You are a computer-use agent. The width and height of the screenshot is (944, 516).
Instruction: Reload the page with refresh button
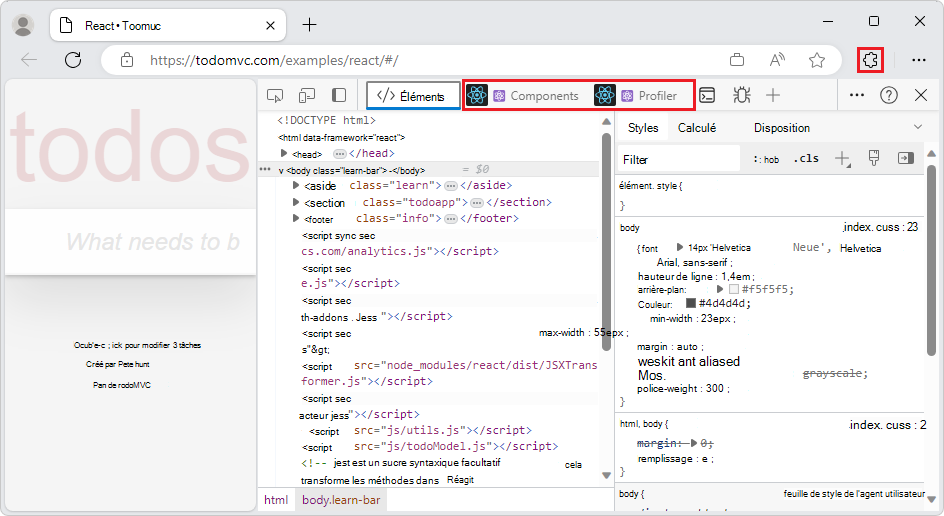point(73,60)
